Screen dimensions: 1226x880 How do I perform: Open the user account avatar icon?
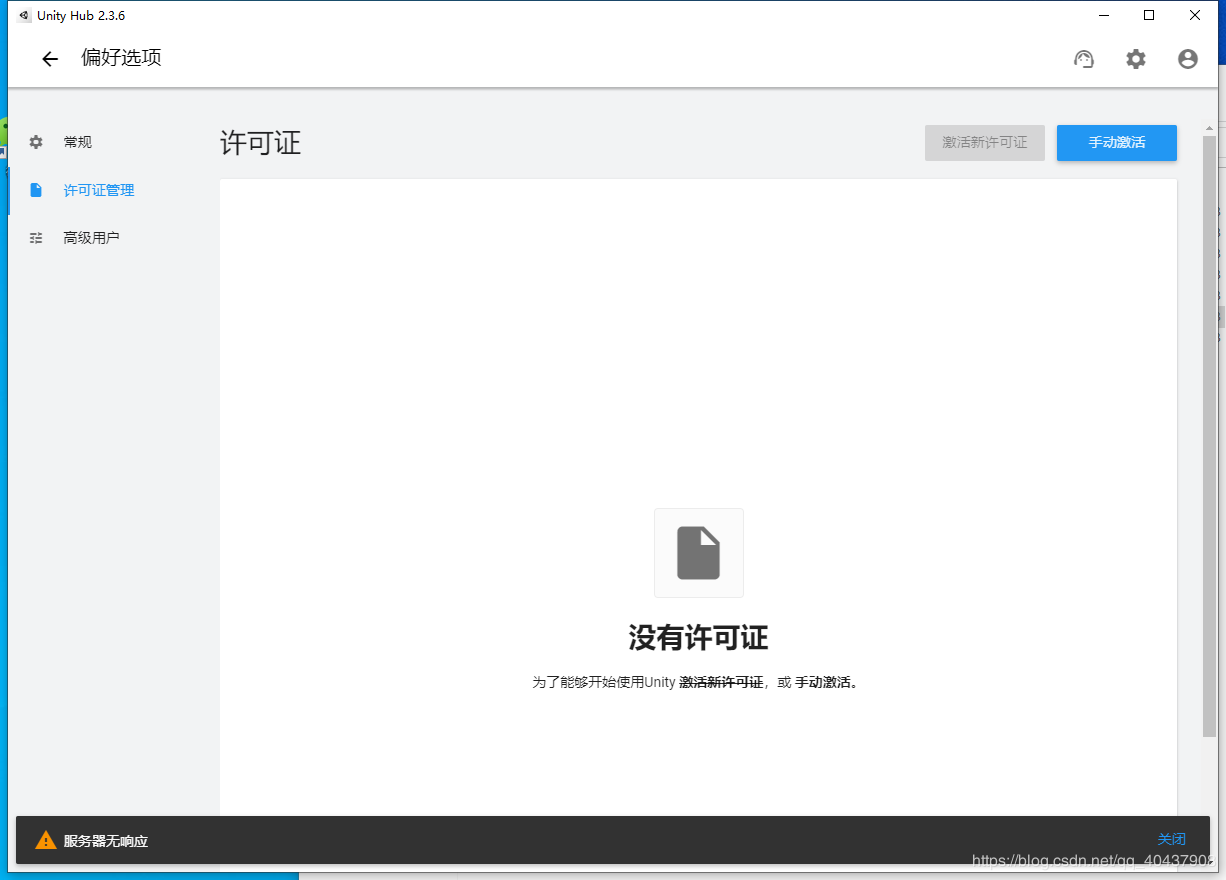tap(1188, 59)
